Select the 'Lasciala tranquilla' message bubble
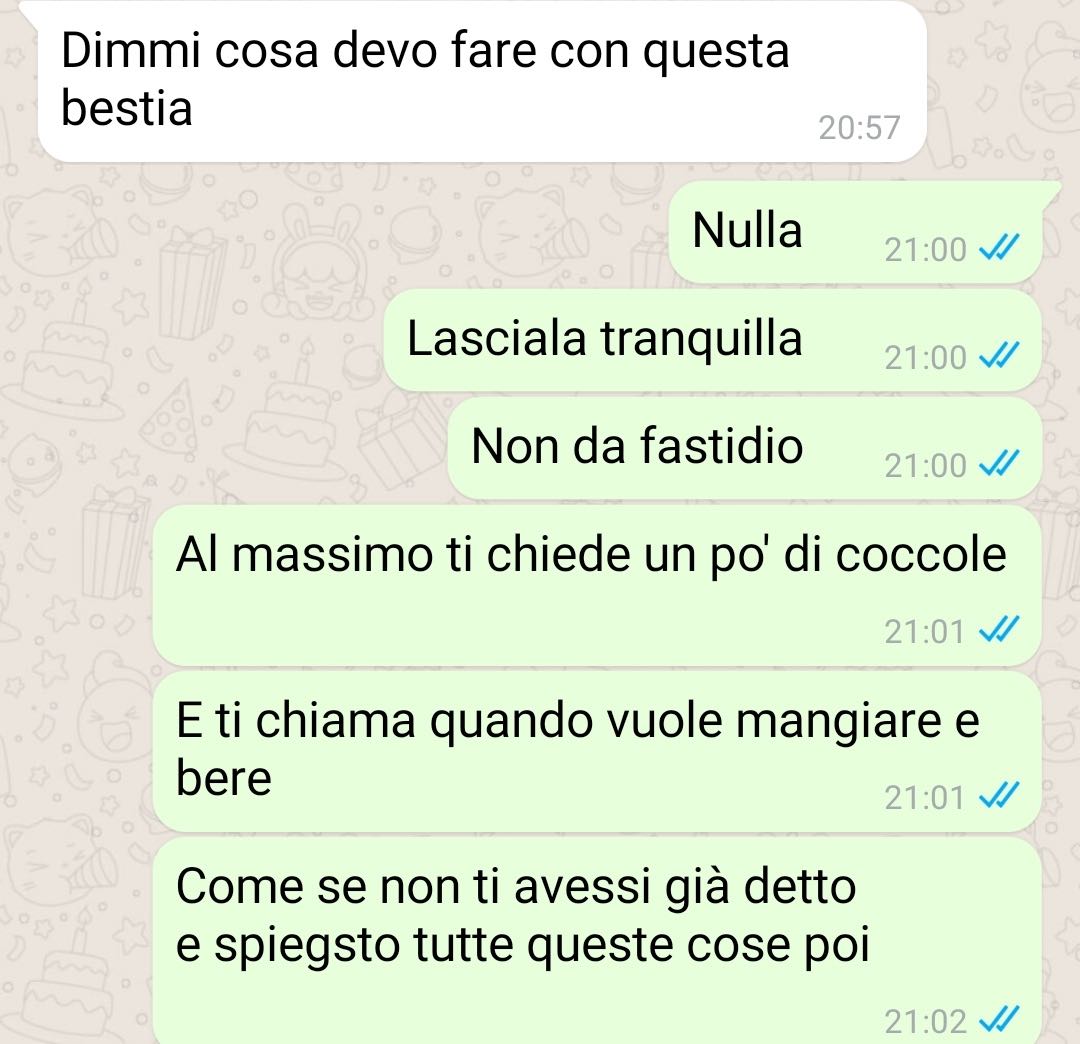 click(712, 340)
